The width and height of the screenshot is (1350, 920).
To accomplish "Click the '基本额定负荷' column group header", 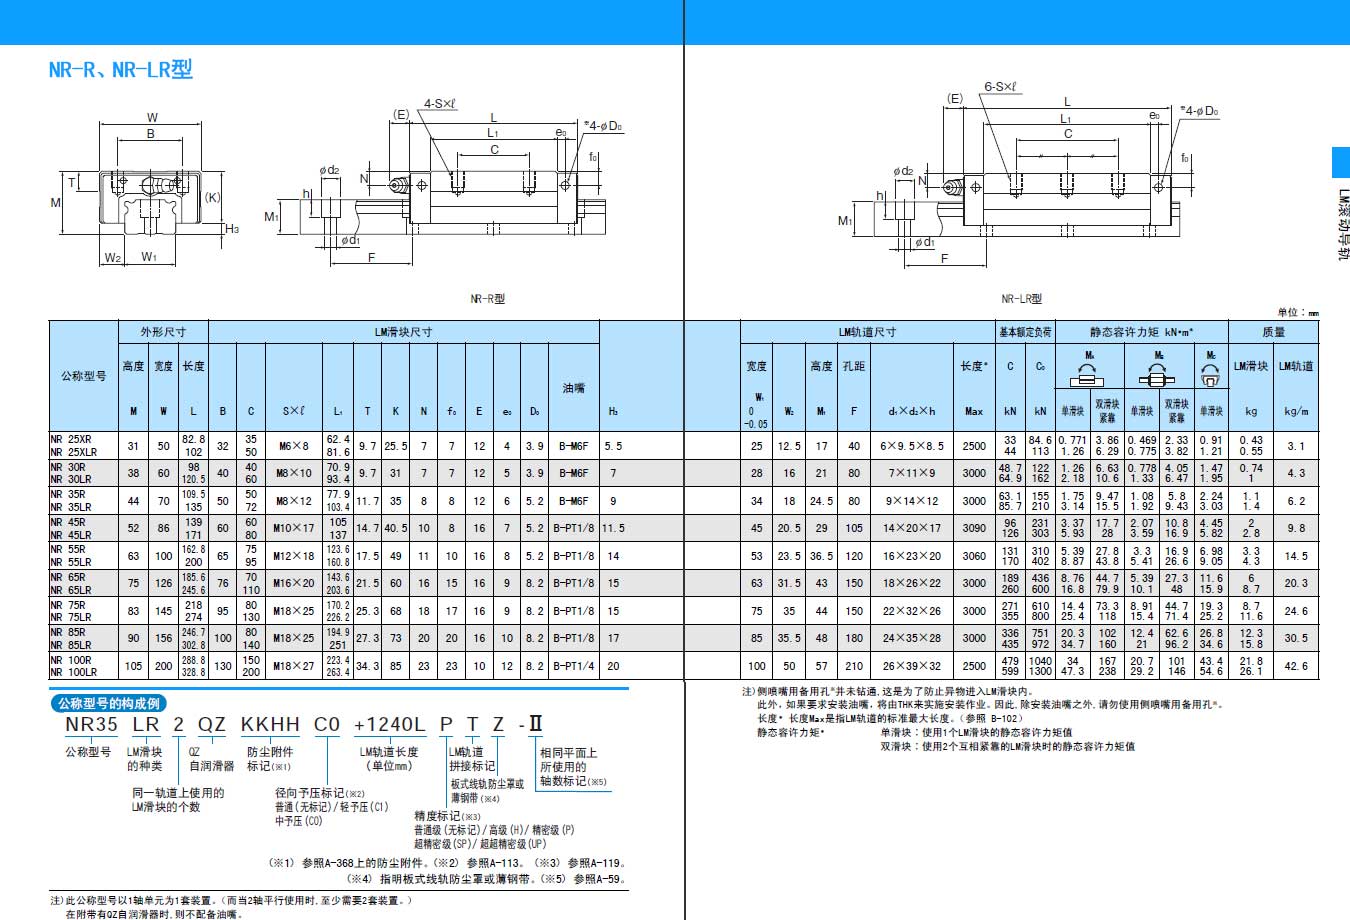I will (1025, 332).
